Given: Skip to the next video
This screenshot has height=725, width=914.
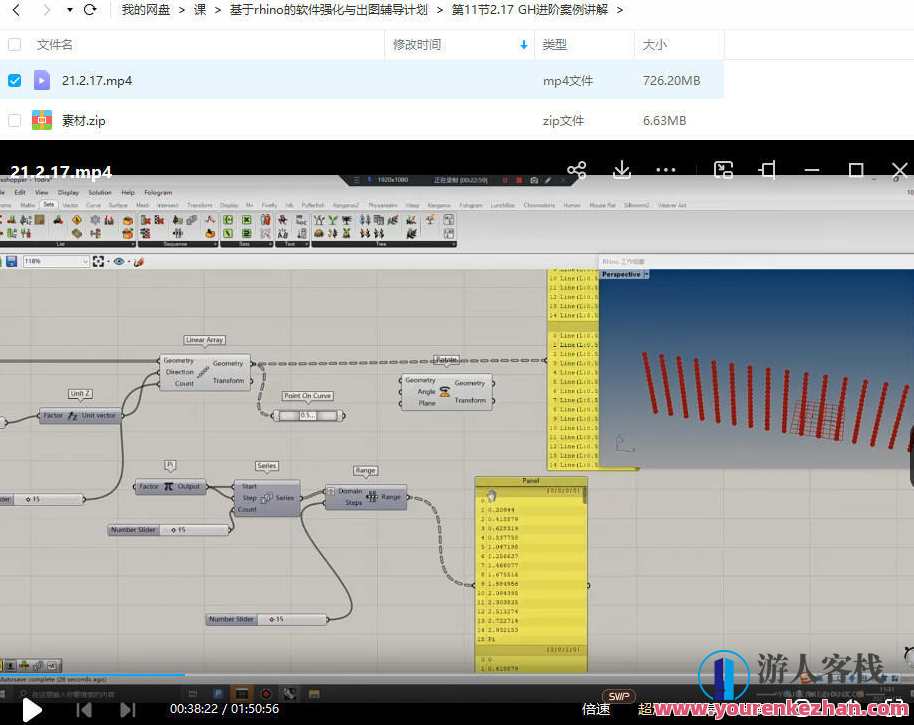Looking at the screenshot, I should (128, 709).
